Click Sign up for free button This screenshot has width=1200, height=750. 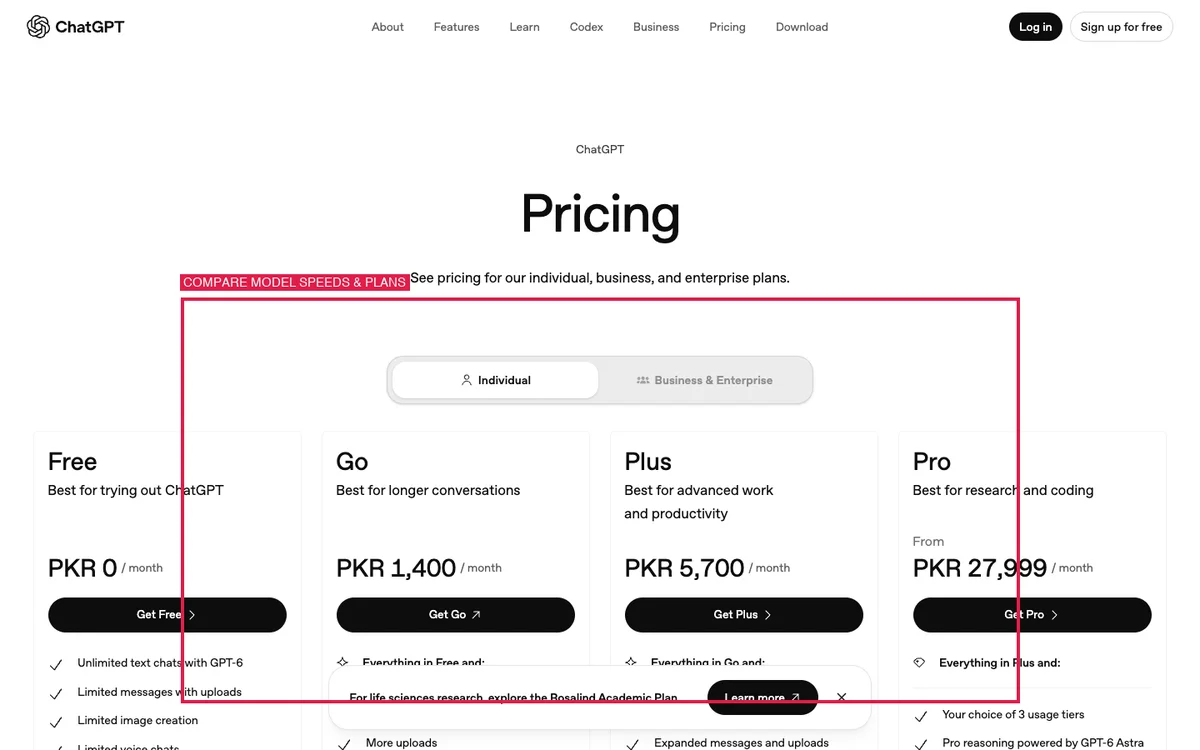tap(1121, 27)
